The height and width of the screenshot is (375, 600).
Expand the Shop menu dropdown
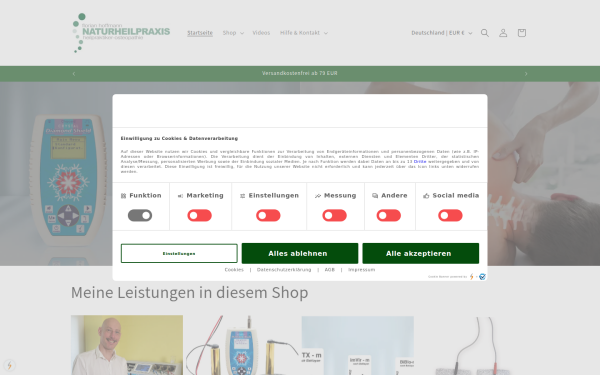pyautogui.click(x=233, y=33)
